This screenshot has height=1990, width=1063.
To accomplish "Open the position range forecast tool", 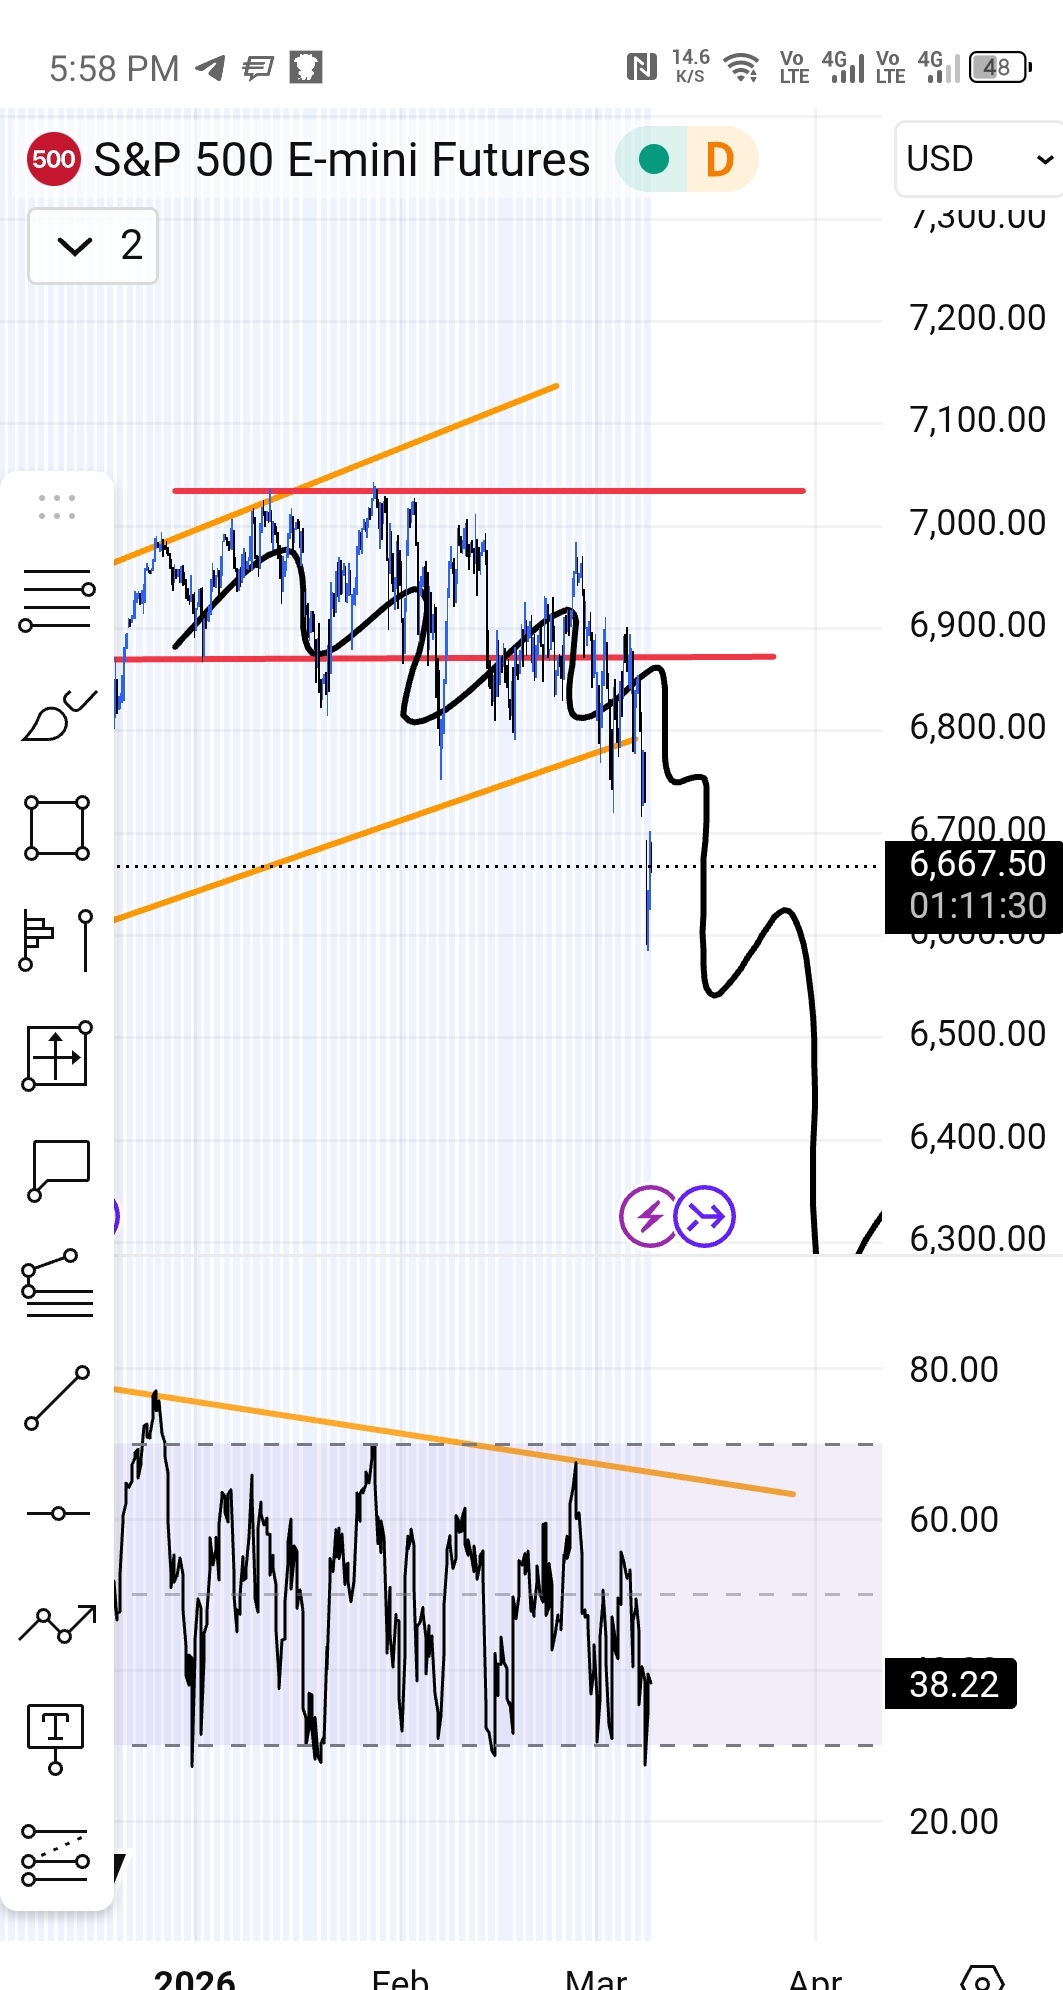I will pos(57,940).
